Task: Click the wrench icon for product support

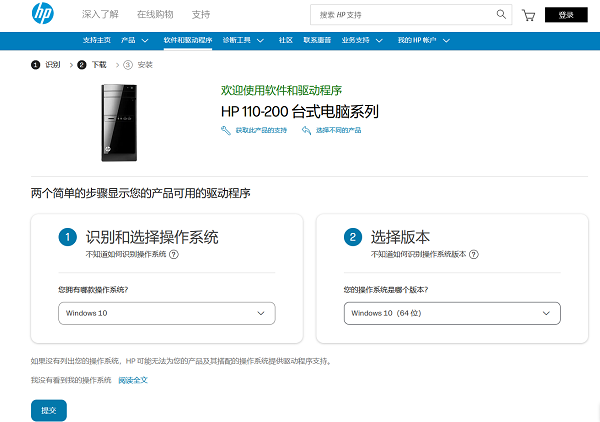Action: [226, 130]
